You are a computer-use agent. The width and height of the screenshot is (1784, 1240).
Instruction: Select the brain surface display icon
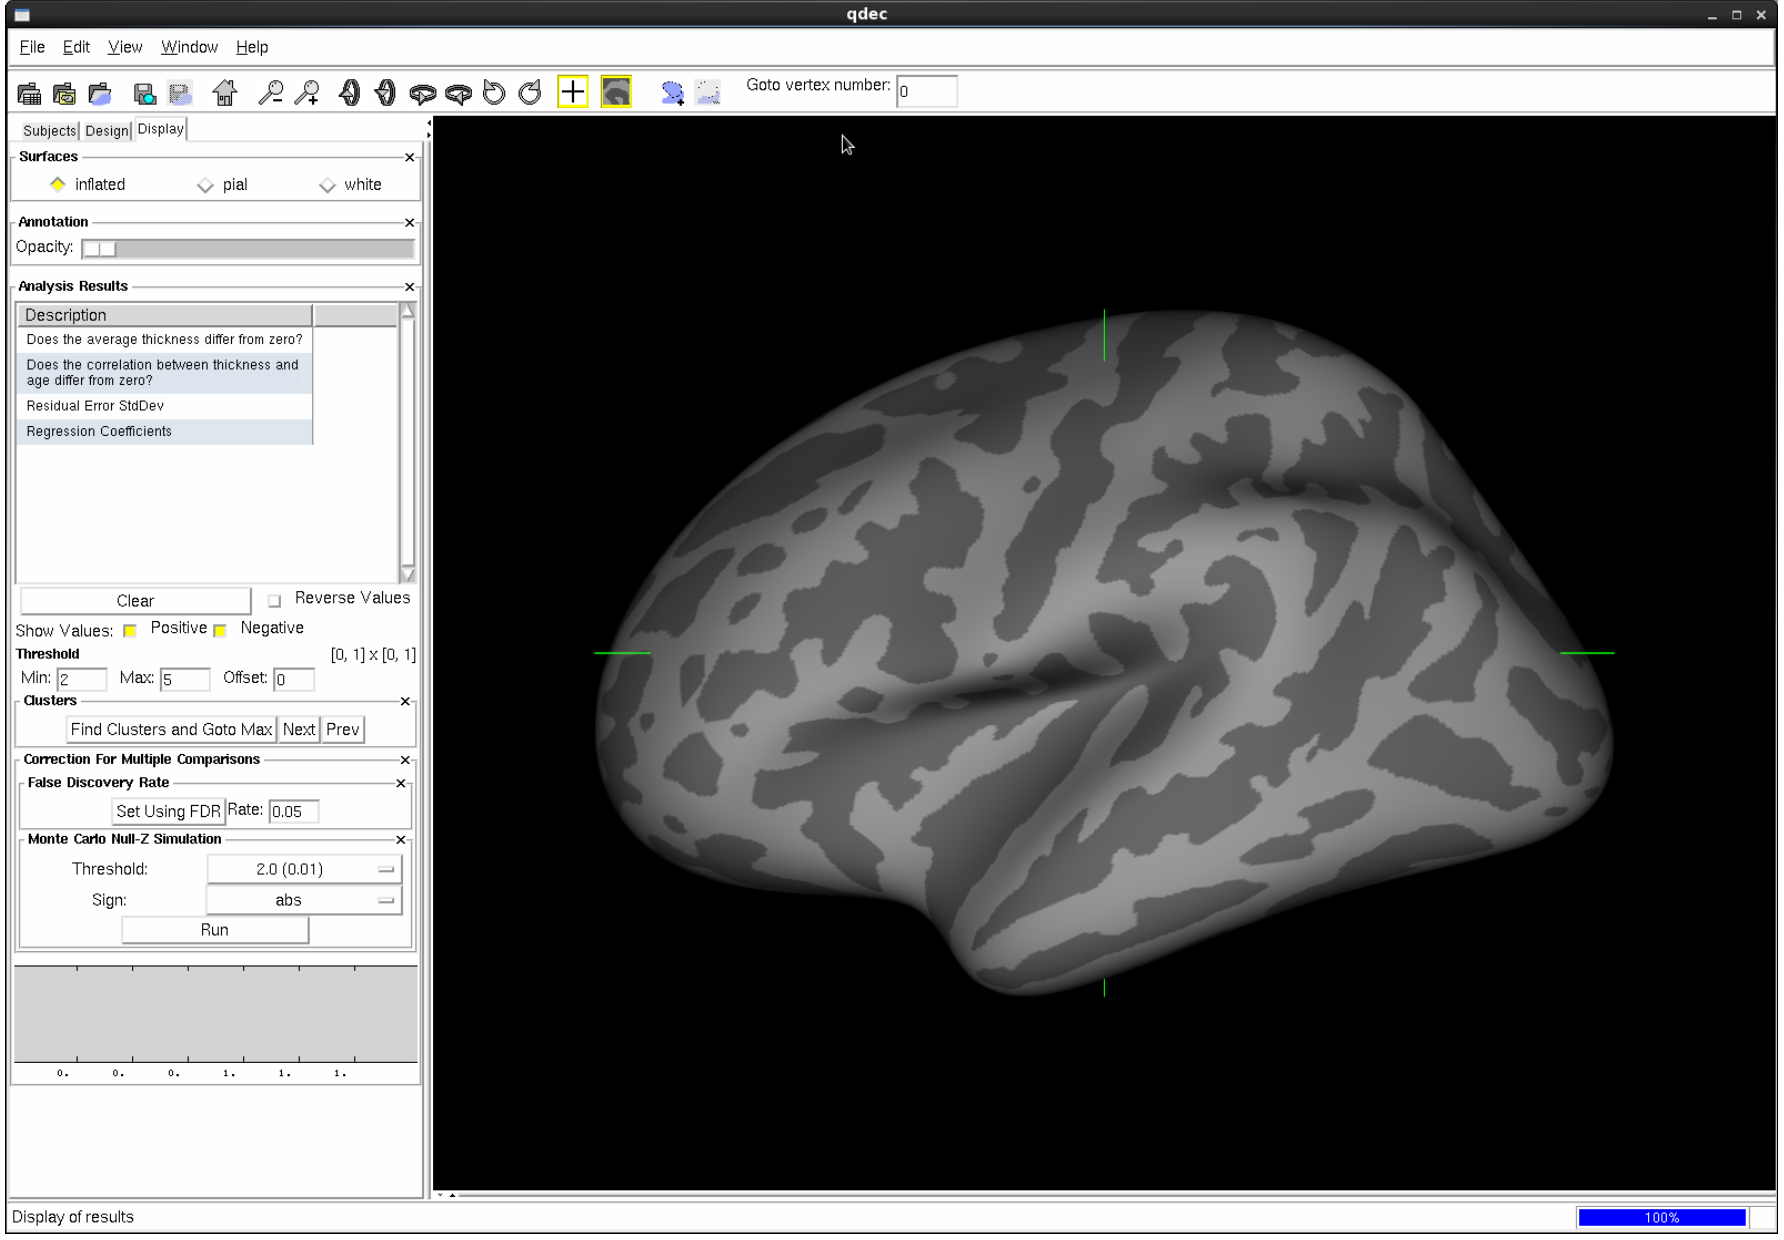pos(616,91)
